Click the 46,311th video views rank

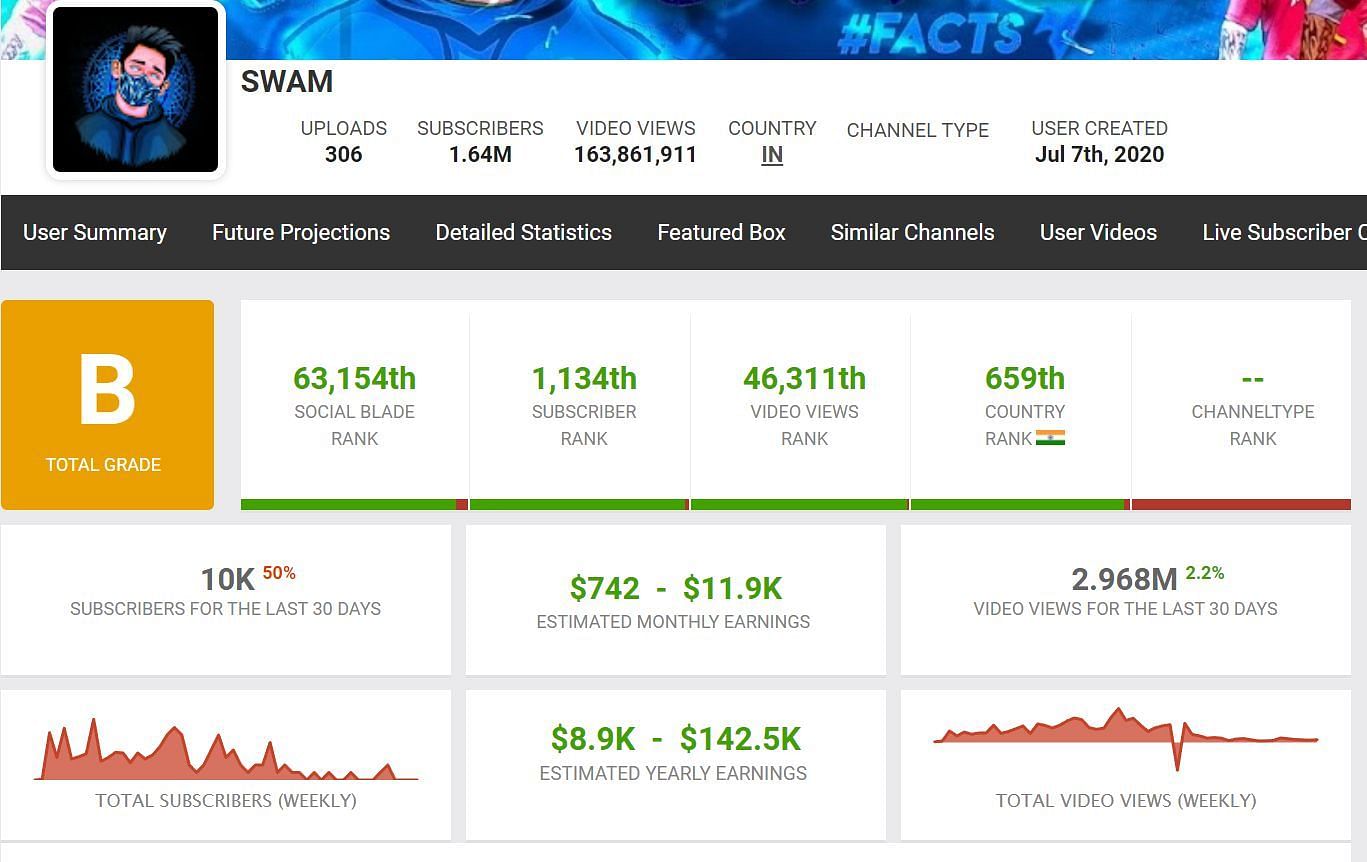coord(804,379)
